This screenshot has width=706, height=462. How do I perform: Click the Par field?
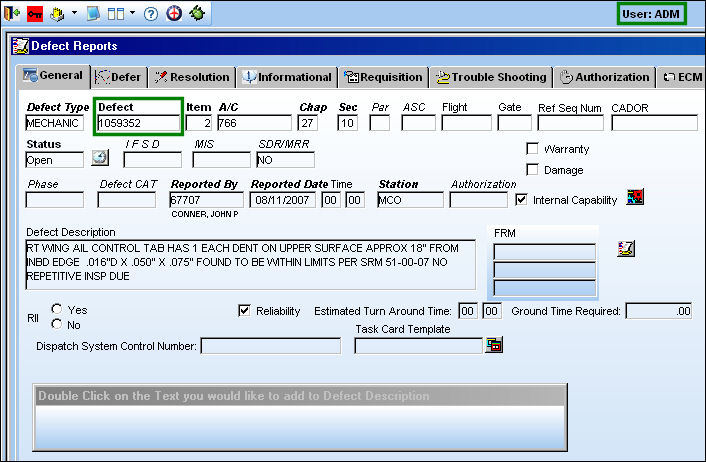point(380,123)
